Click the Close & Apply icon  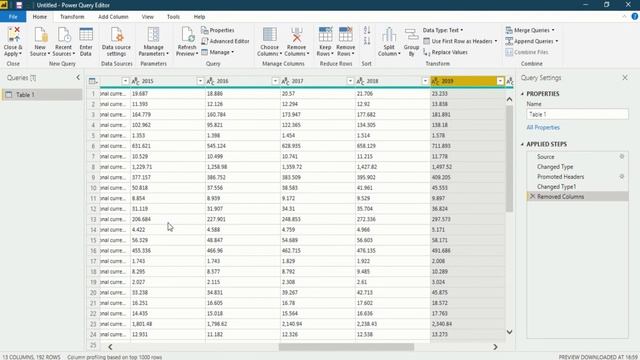pos(13,35)
